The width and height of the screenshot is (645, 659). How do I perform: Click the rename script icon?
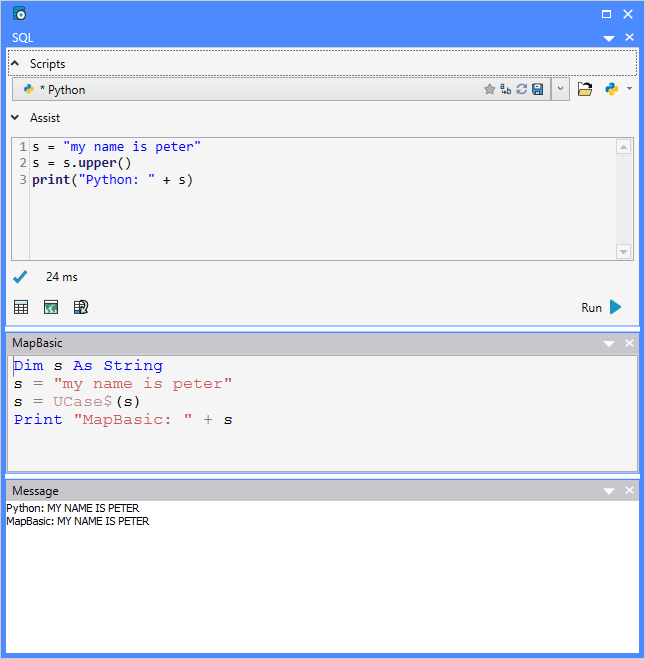click(505, 89)
